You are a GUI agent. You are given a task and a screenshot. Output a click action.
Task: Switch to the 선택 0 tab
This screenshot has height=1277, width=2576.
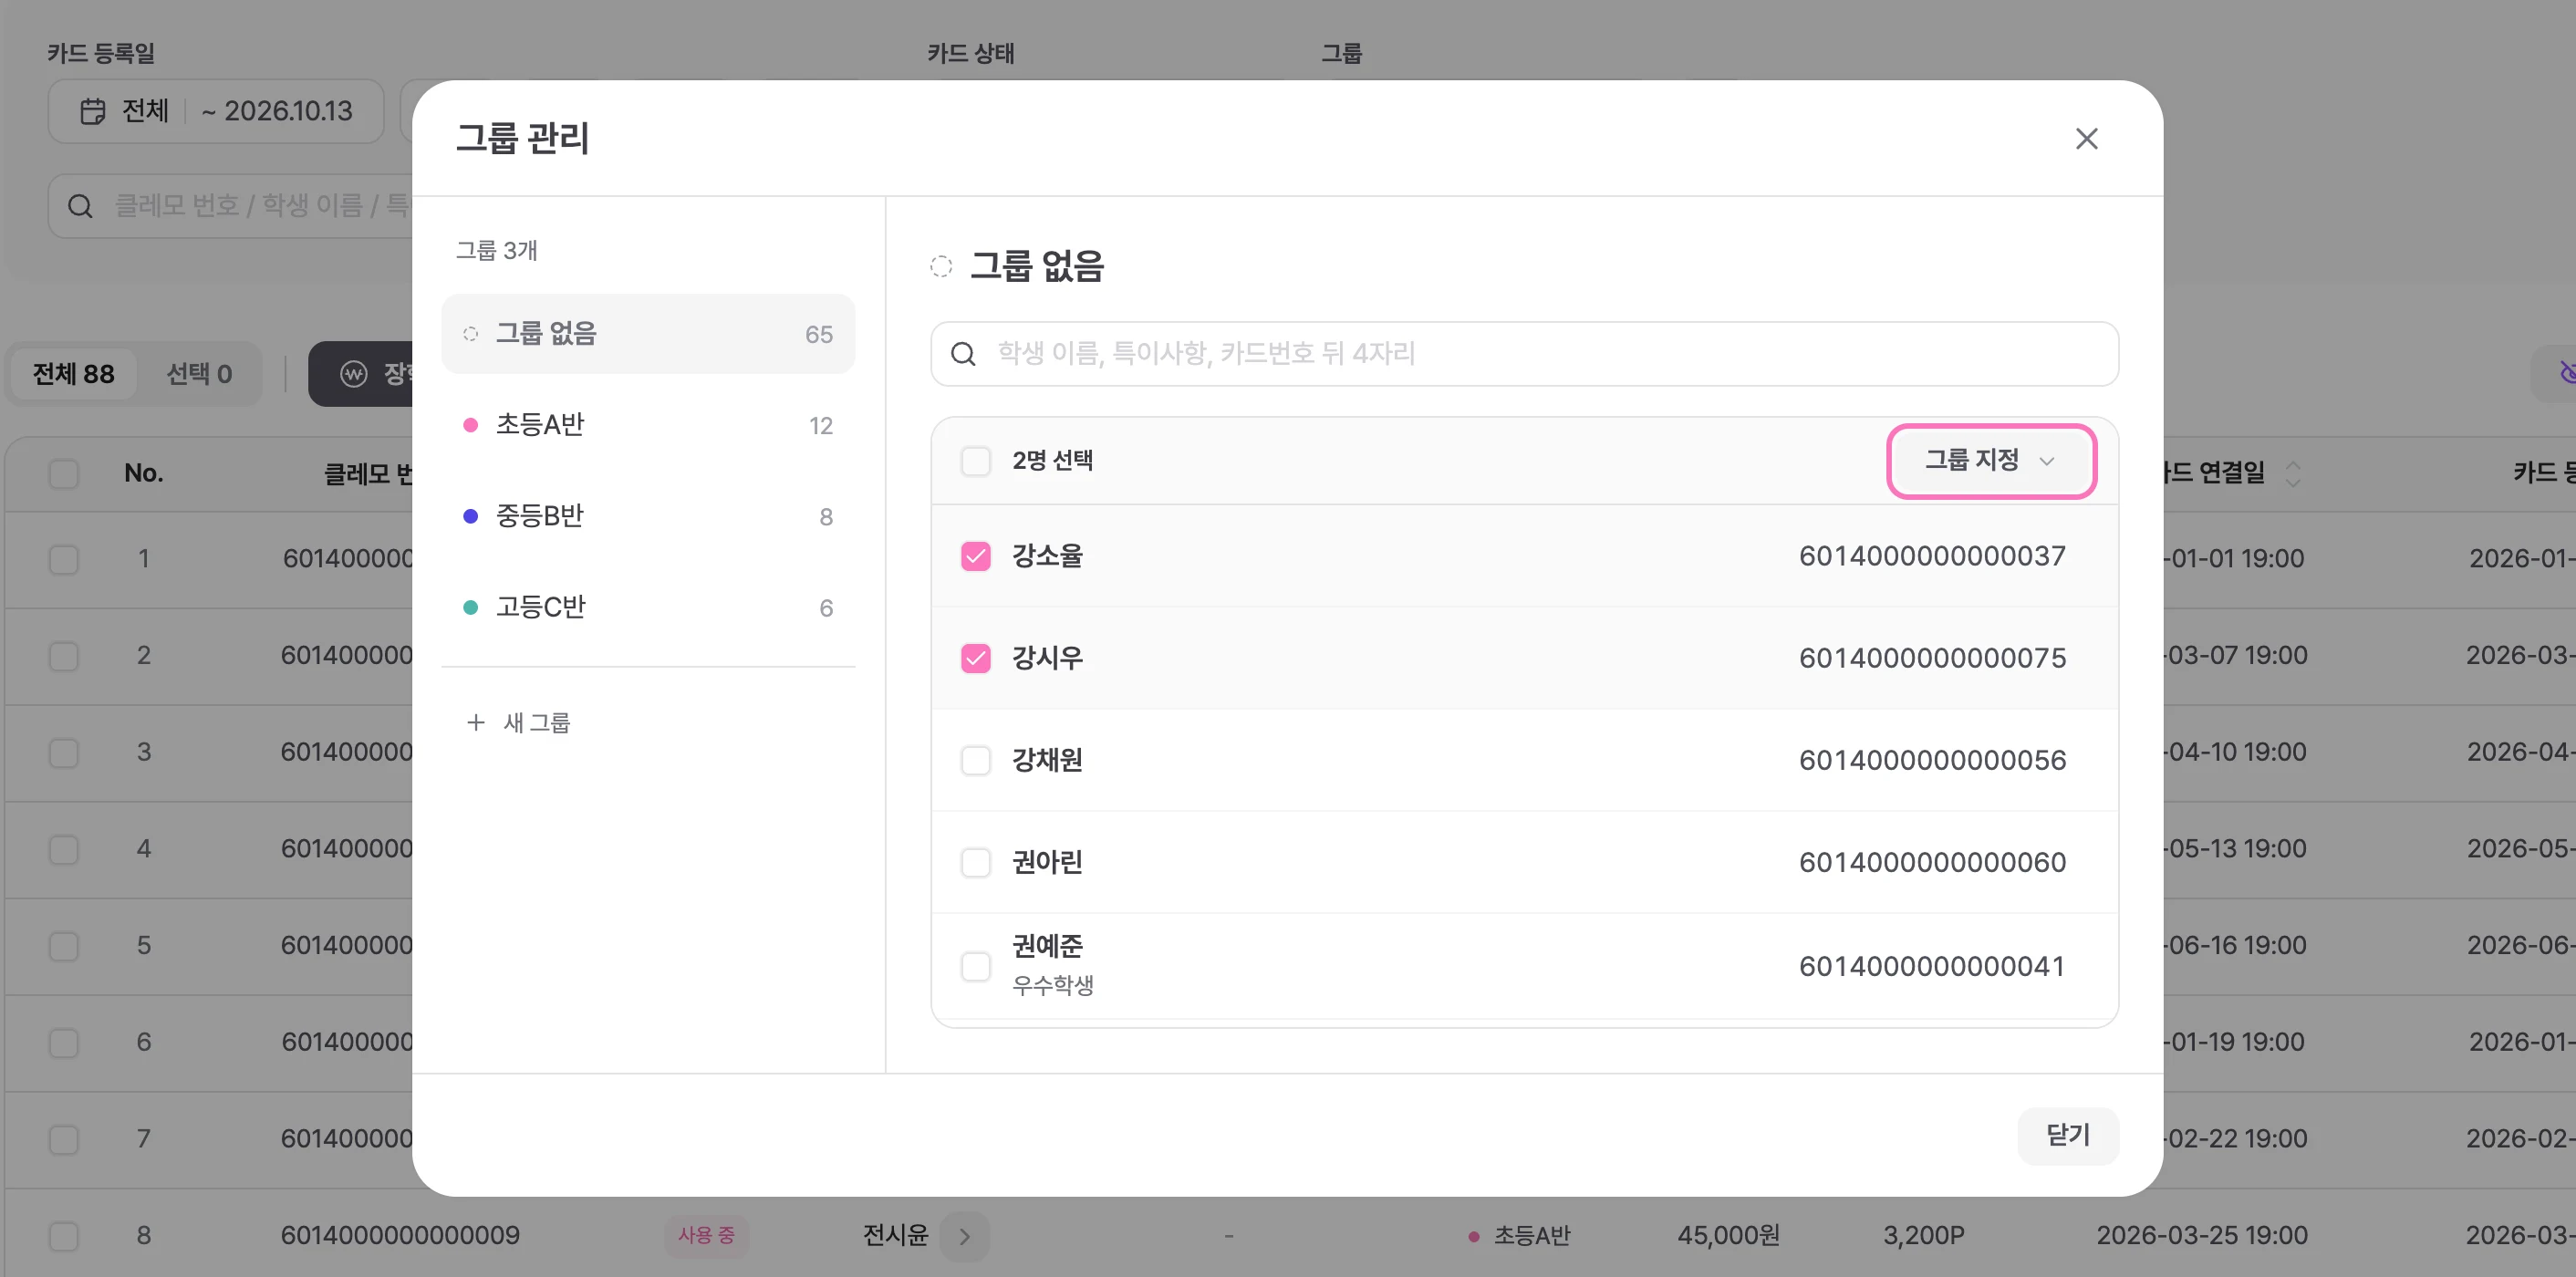click(198, 374)
